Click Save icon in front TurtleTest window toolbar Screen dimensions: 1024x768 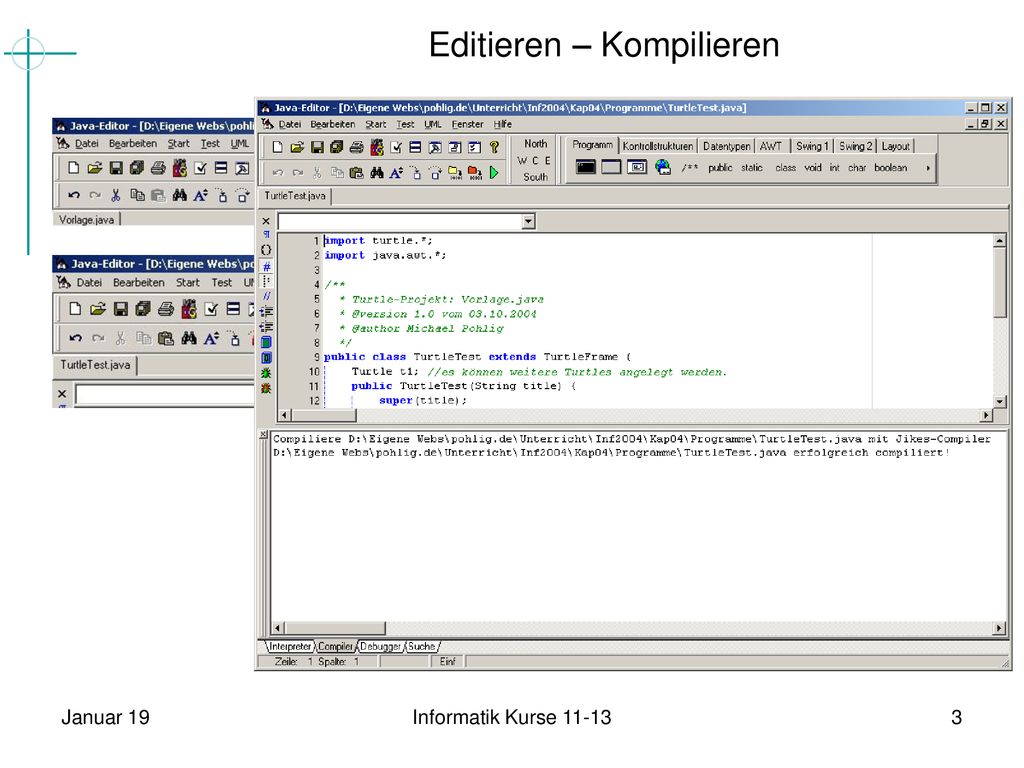tap(317, 148)
